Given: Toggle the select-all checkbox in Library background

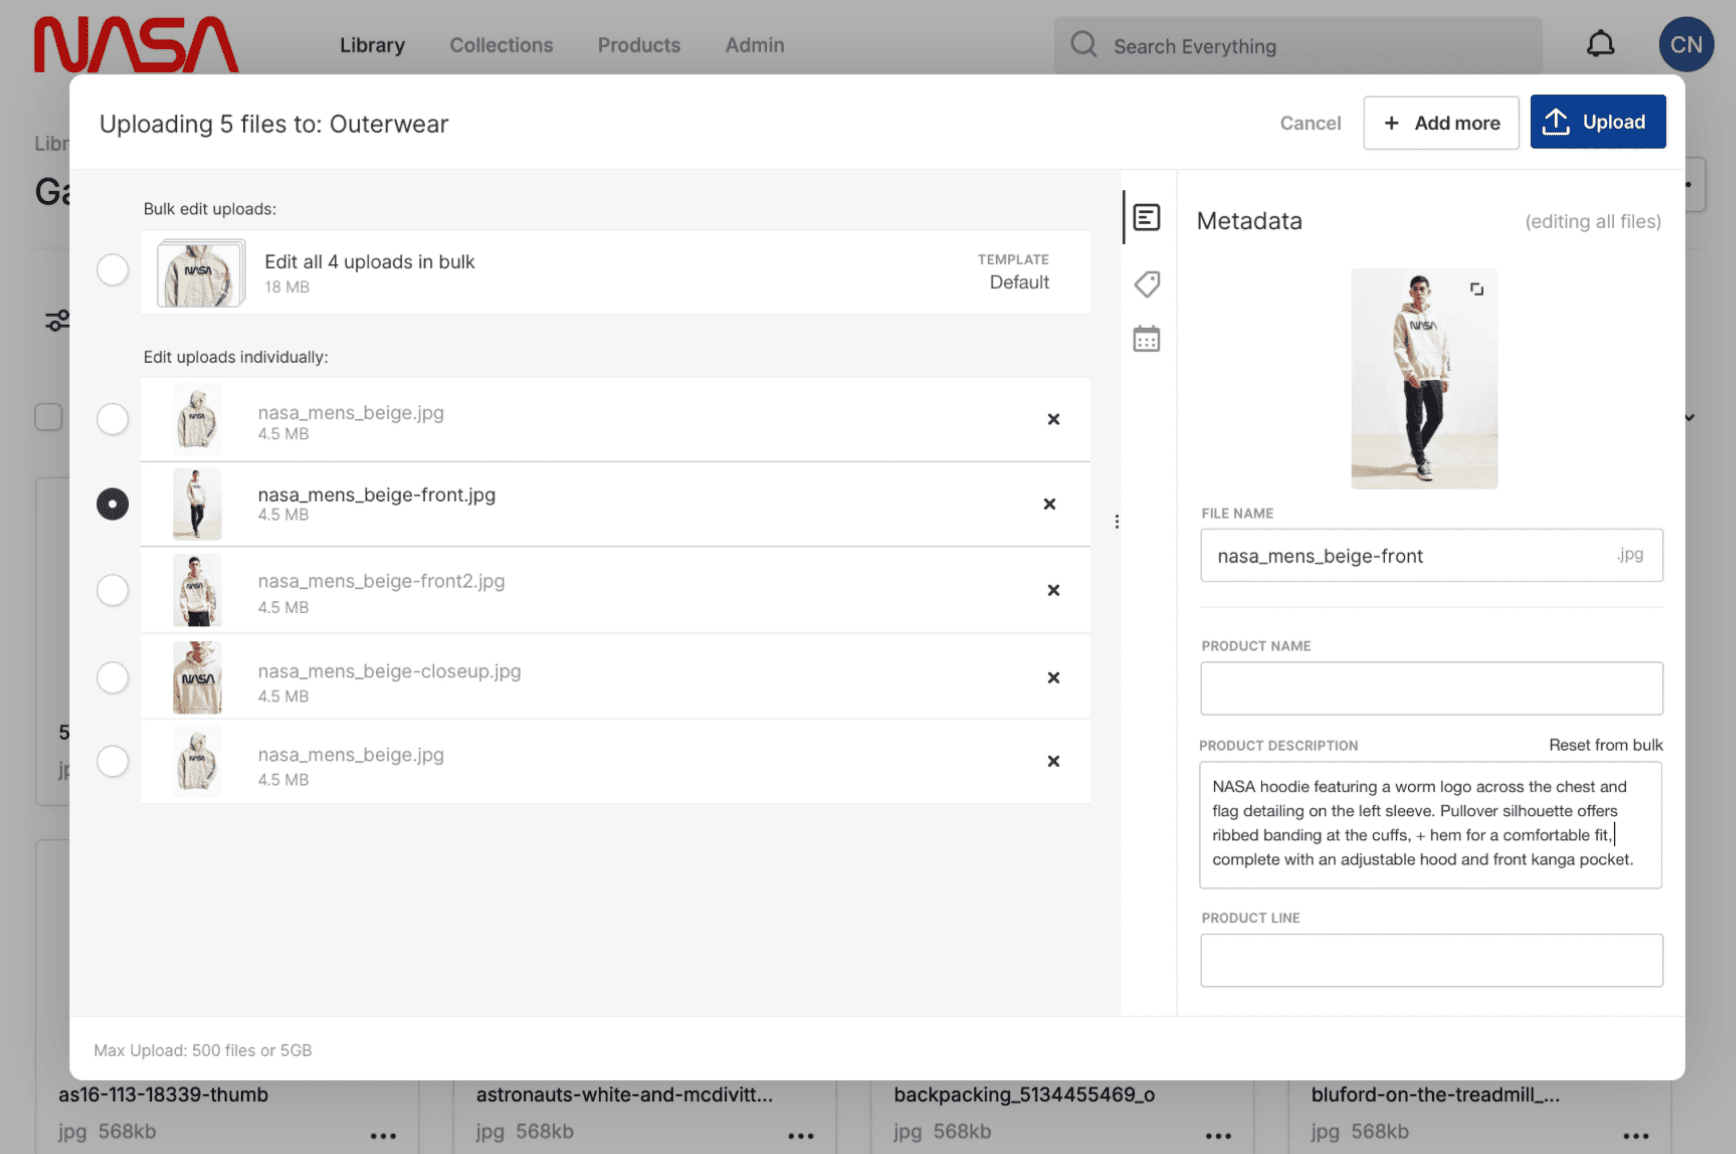Looking at the screenshot, I should coord(48,416).
